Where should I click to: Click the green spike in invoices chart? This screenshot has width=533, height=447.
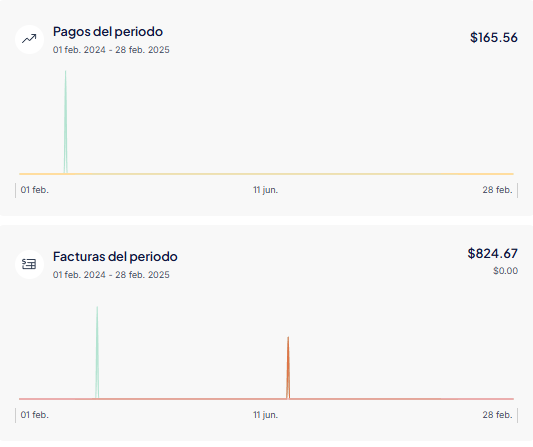(97, 353)
